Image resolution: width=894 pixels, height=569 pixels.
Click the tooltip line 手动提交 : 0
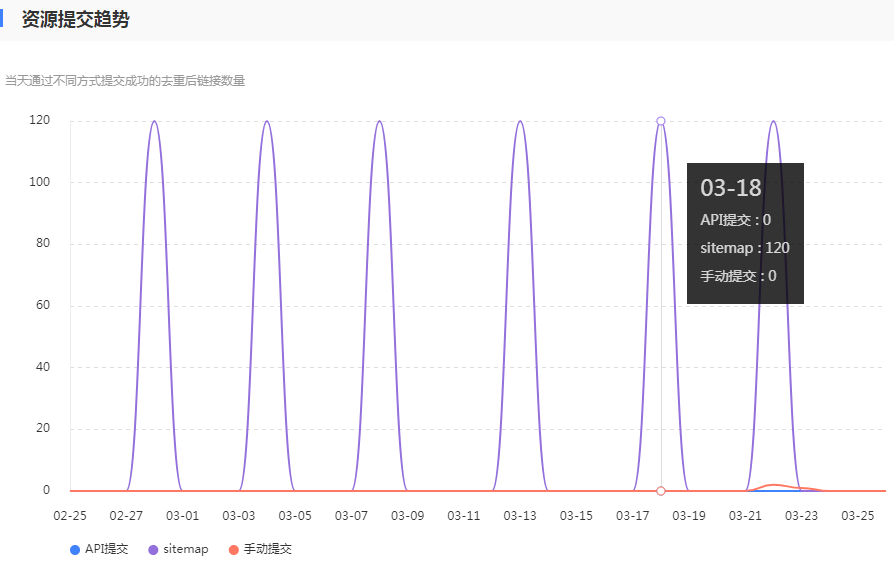[x=738, y=276]
